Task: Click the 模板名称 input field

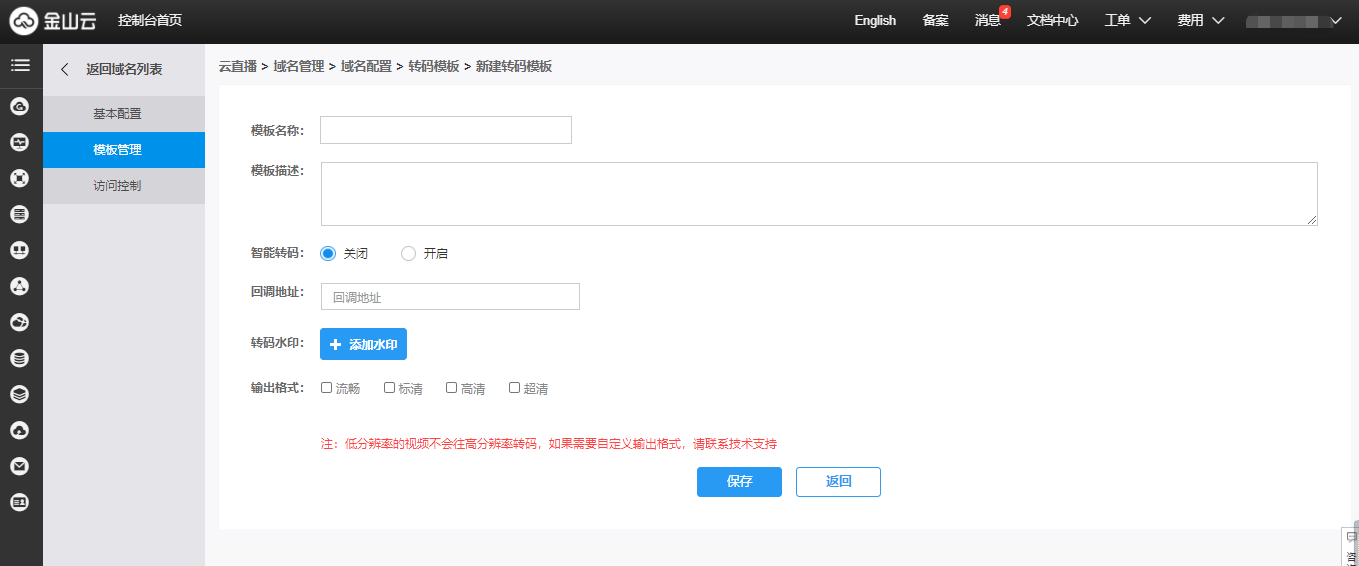Action: coord(445,130)
